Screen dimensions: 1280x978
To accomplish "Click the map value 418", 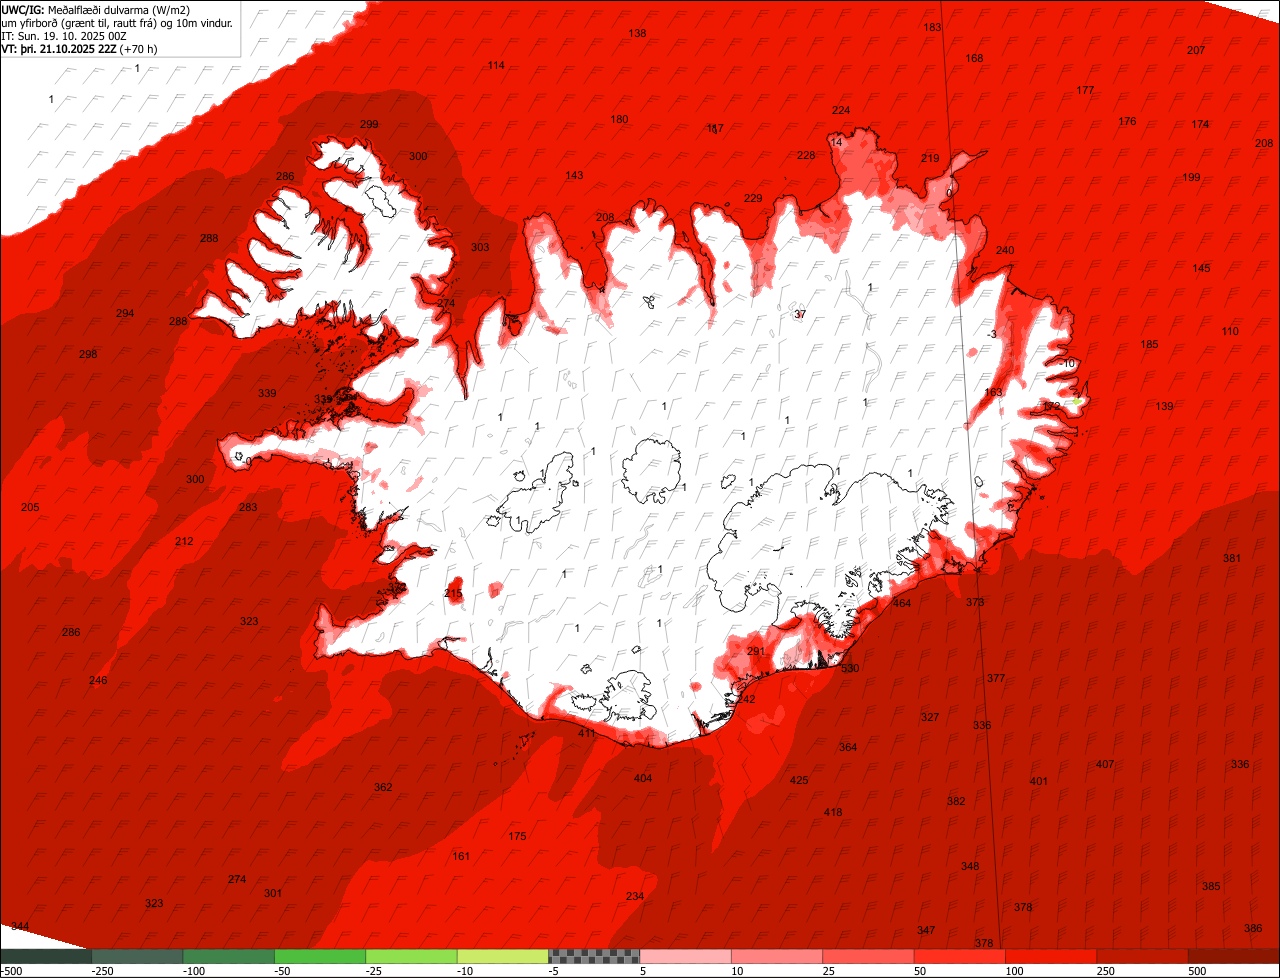I will (x=833, y=812).
